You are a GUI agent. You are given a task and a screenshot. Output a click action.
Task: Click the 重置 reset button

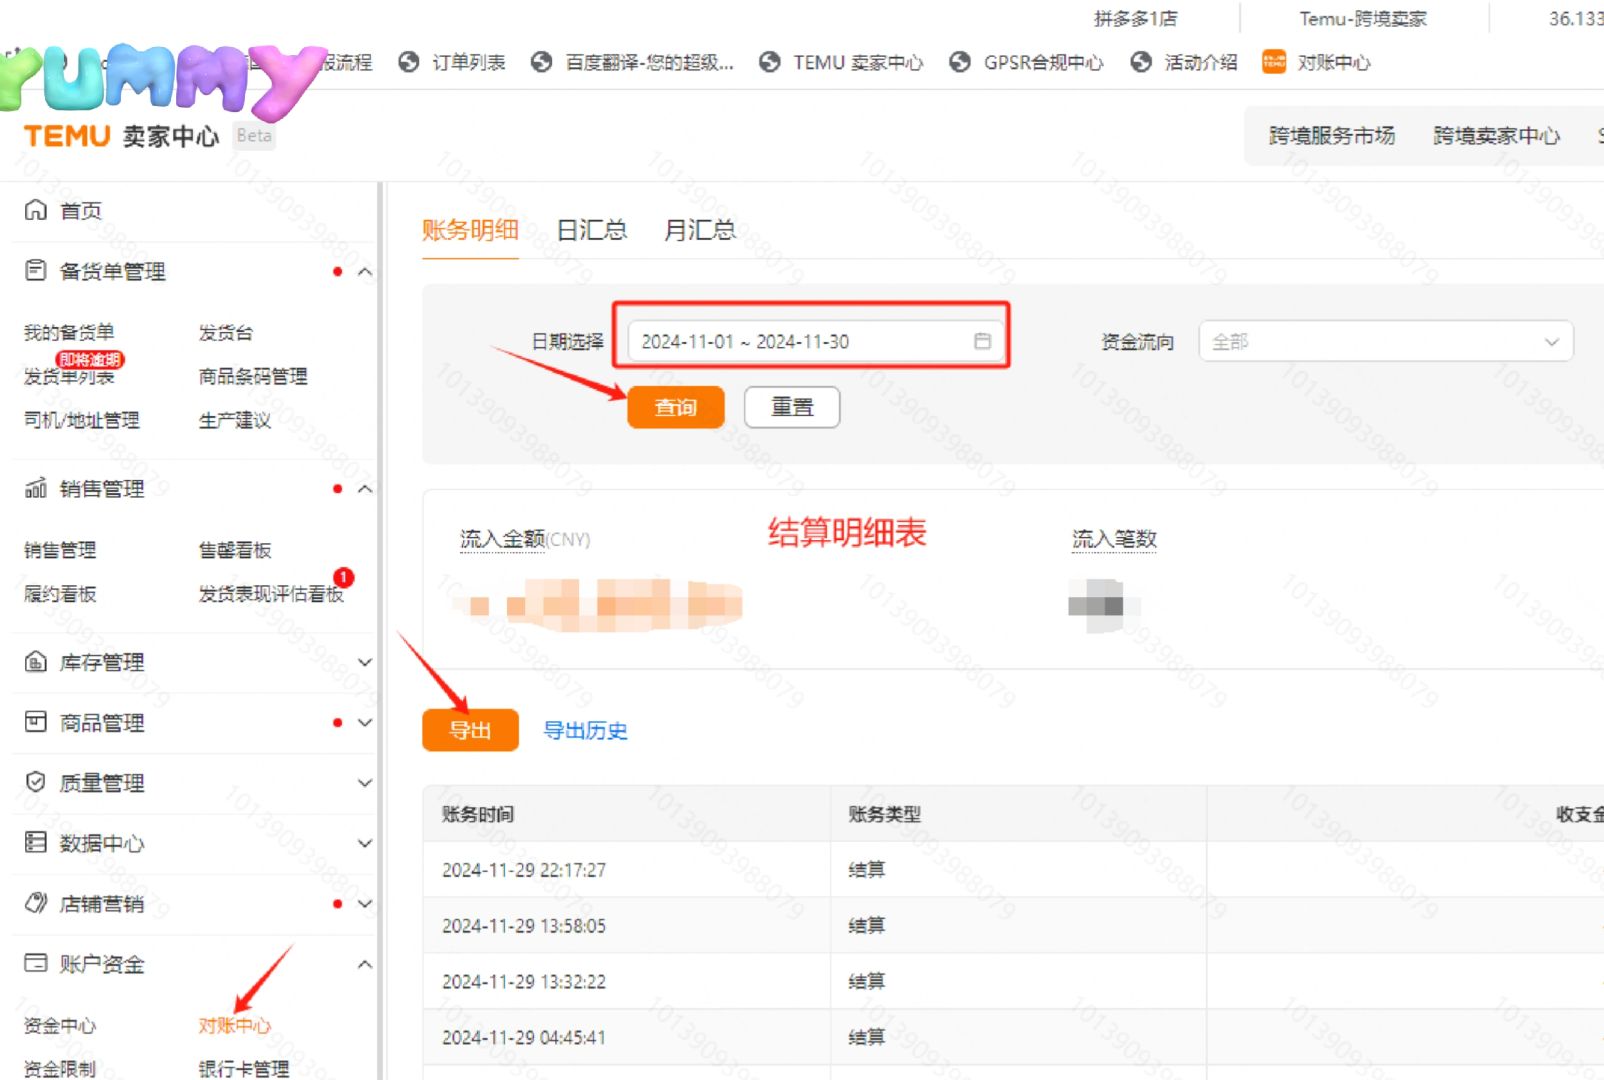pyautogui.click(x=792, y=407)
